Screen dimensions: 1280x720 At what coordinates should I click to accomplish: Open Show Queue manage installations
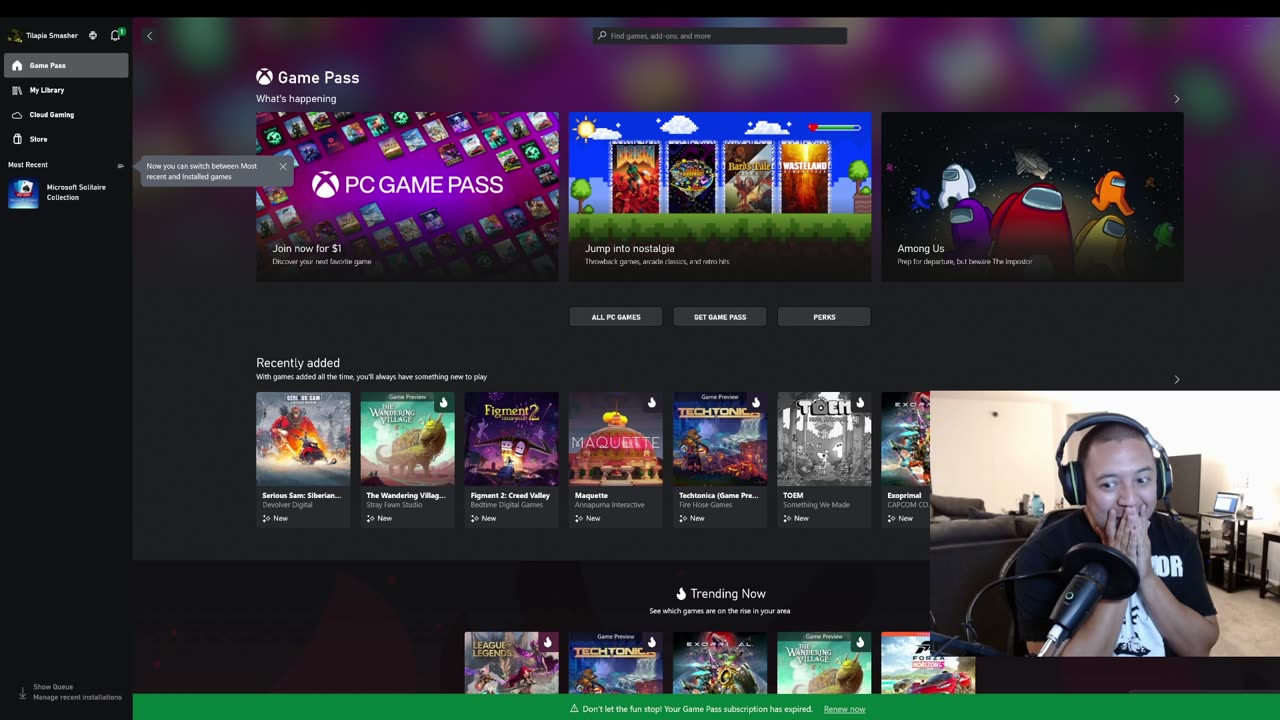pyautogui.click(x=70, y=692)
